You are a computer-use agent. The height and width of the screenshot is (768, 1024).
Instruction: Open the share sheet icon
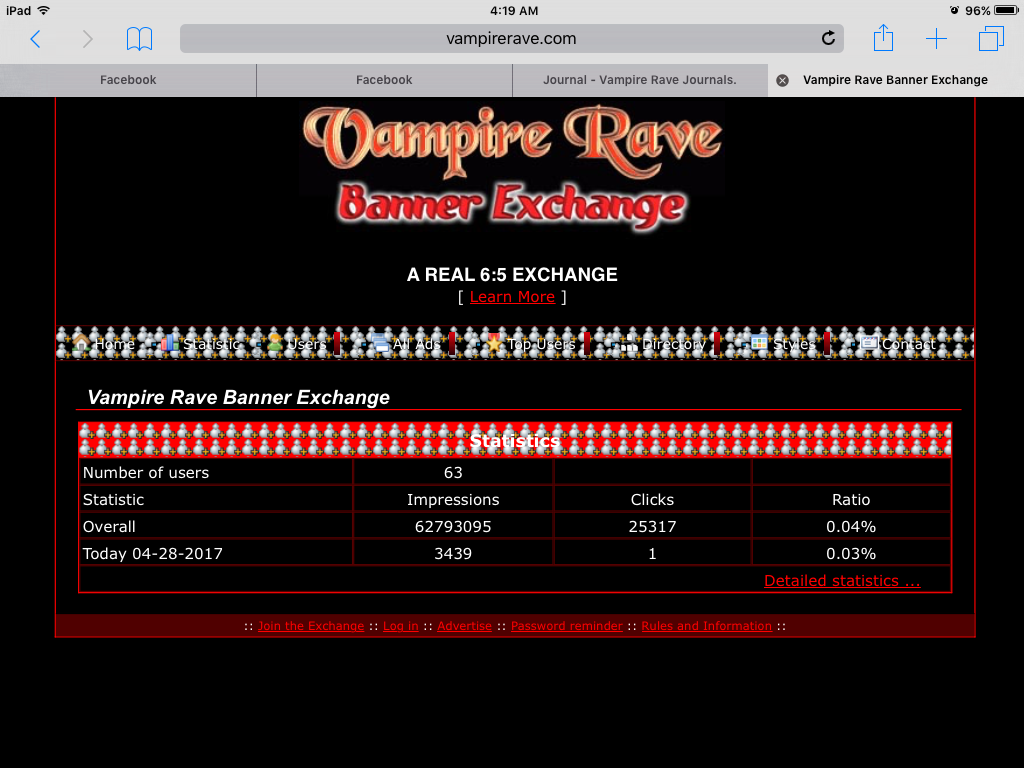tap(883, 38)
